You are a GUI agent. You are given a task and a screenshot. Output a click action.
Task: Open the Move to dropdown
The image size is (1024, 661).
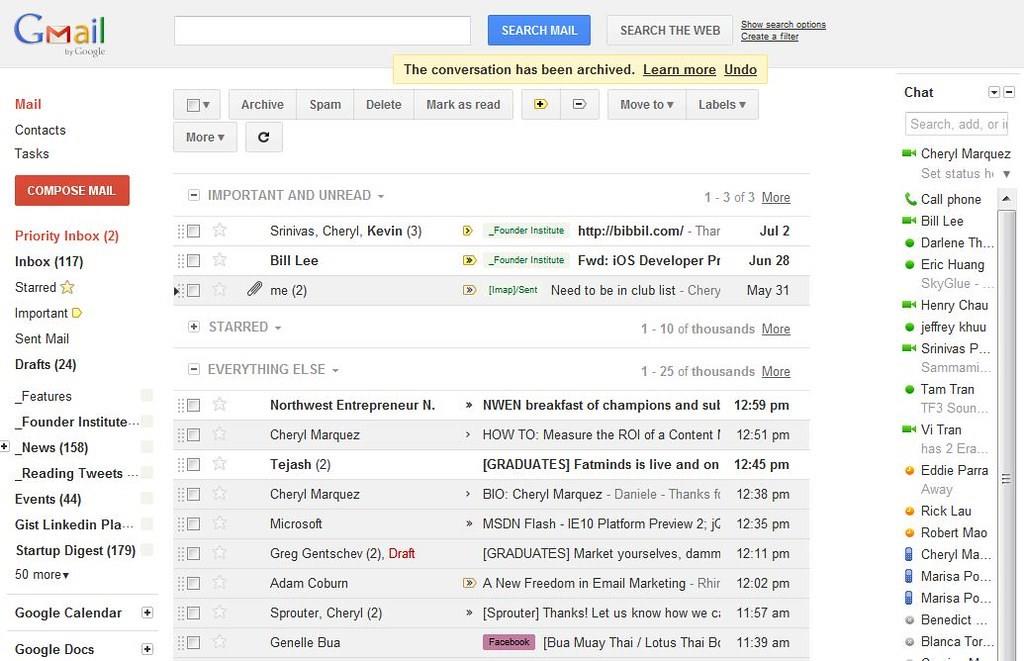646,104
